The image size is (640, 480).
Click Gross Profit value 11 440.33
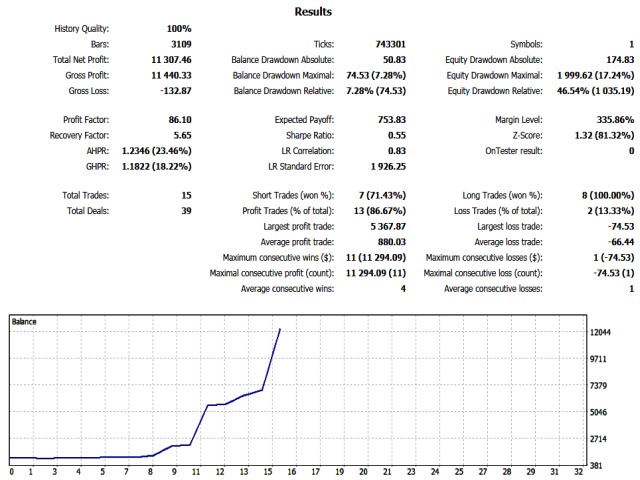(x=171, y=76)
